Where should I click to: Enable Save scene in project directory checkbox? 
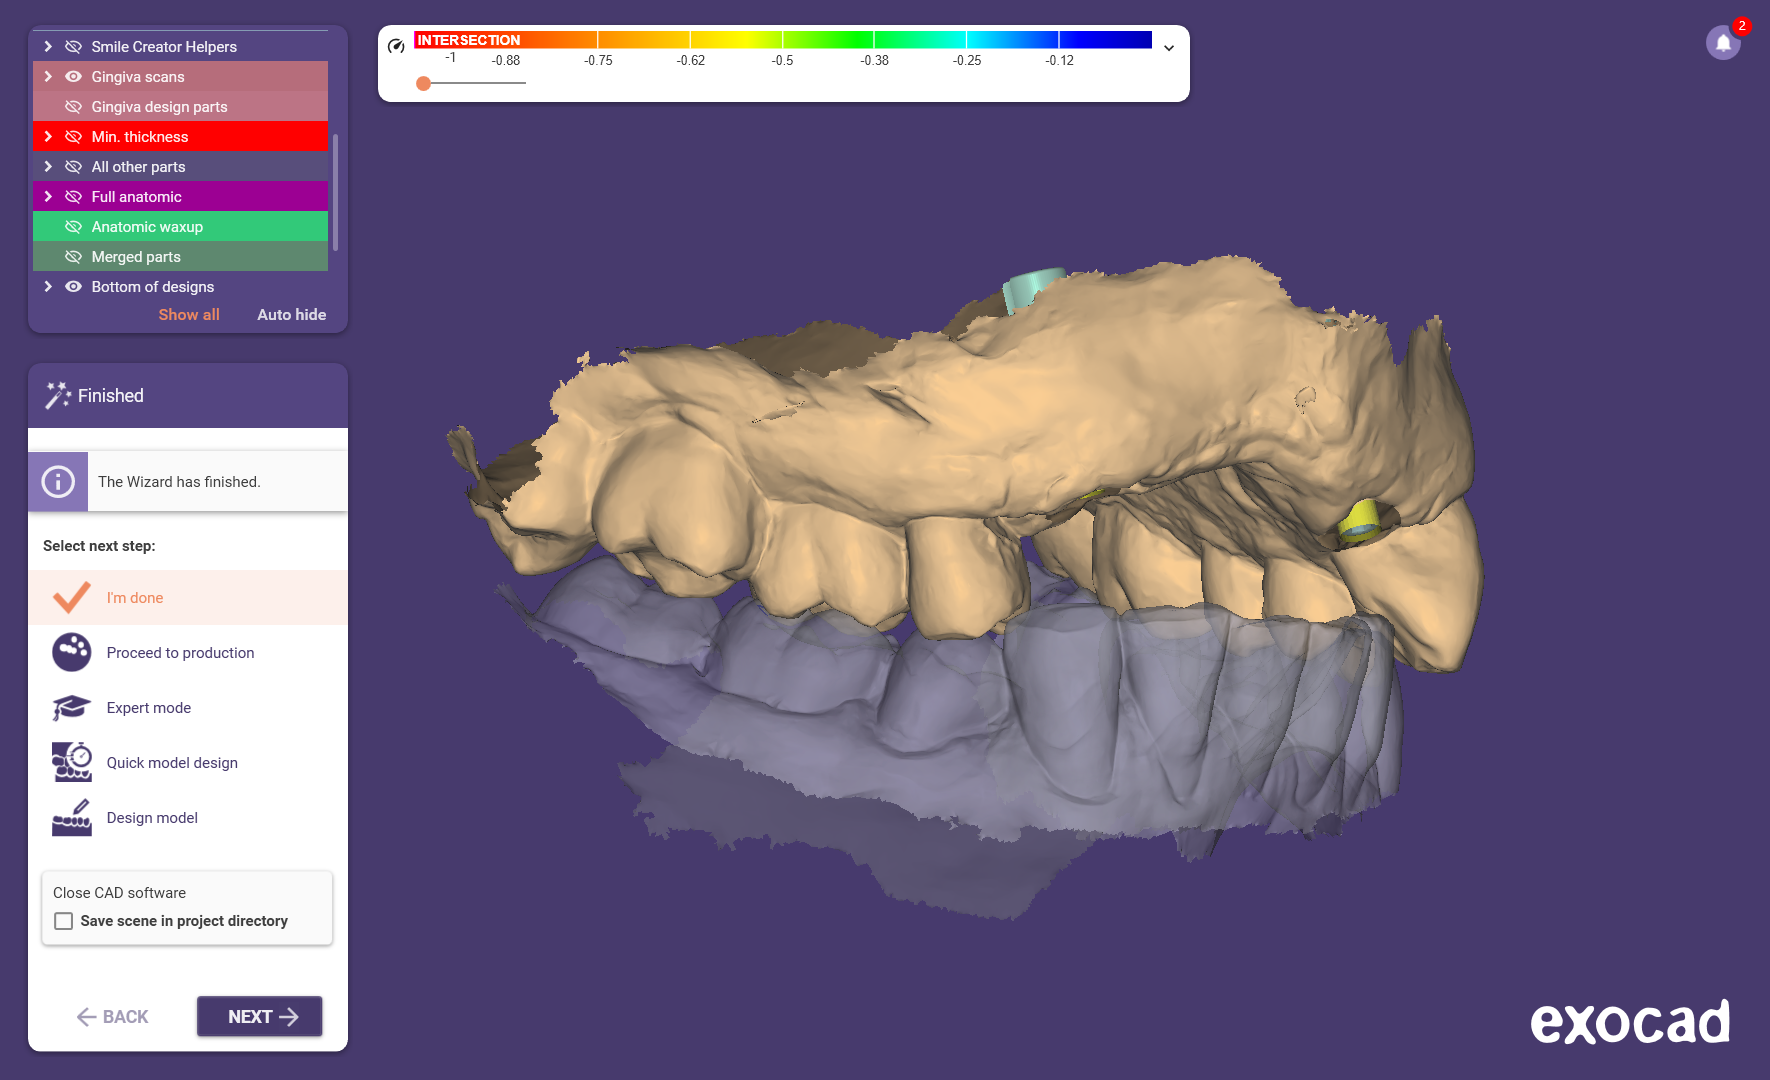tap(64, 921)
